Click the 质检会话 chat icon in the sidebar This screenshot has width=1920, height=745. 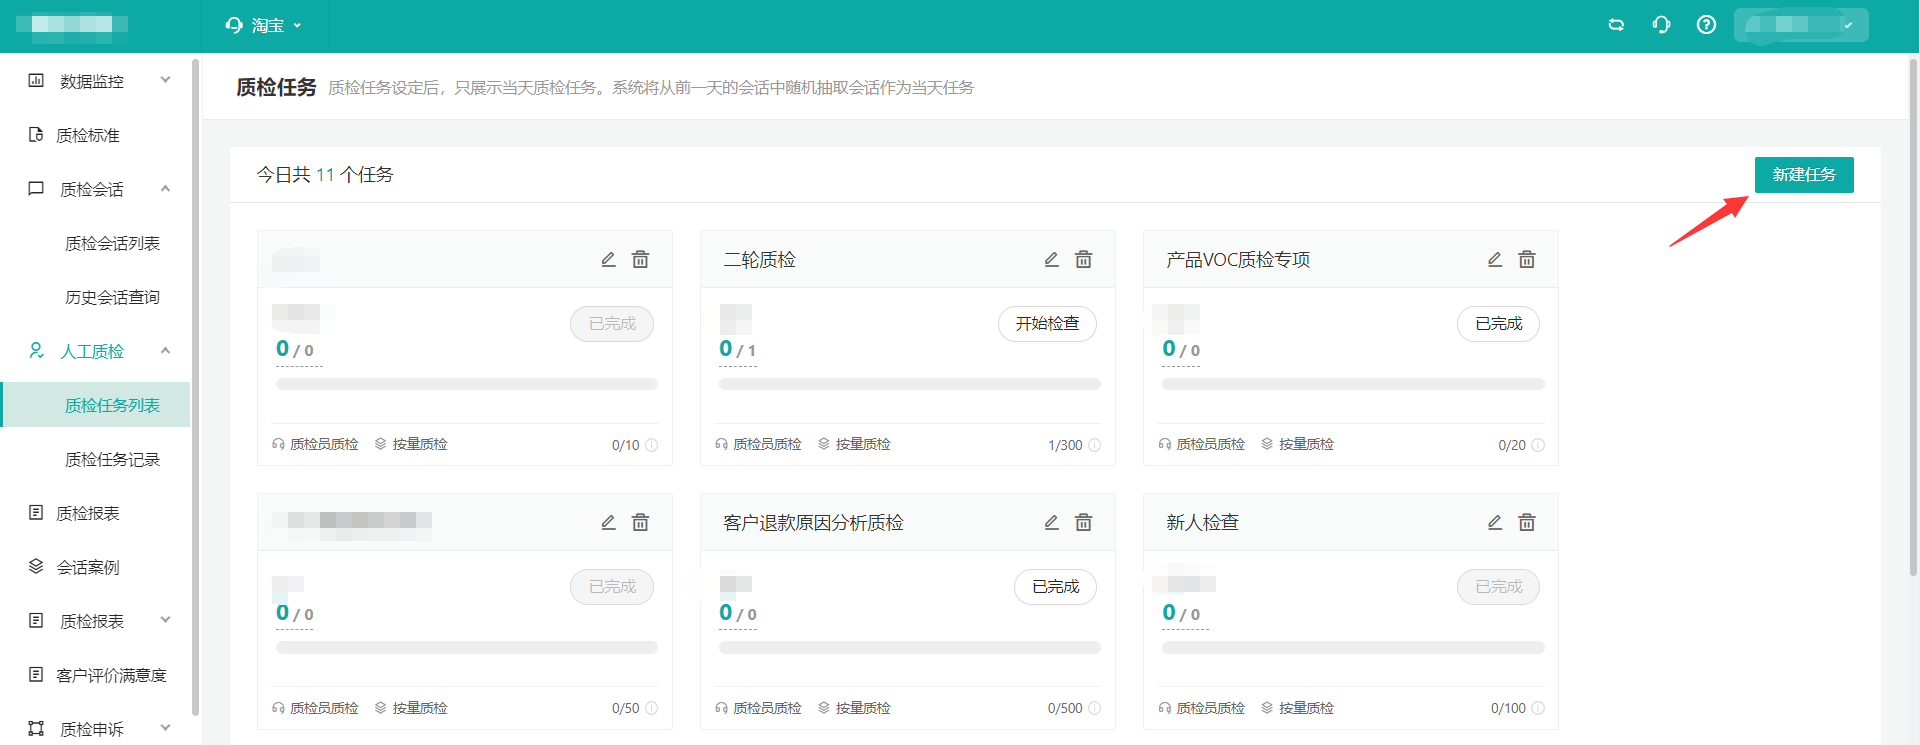(36, 188)
